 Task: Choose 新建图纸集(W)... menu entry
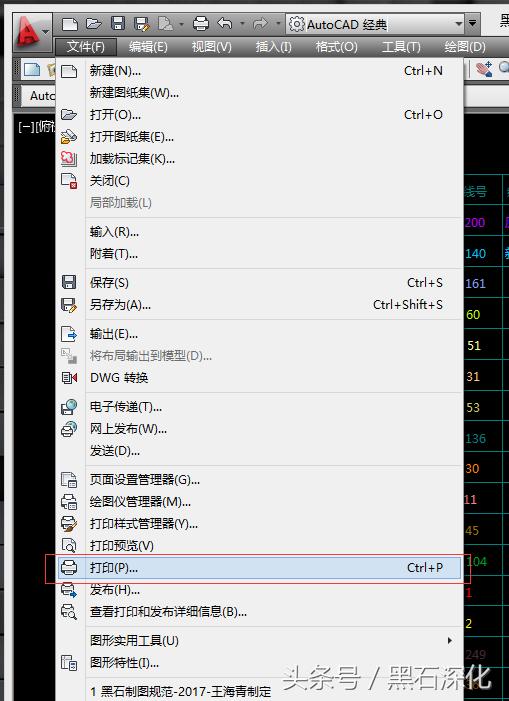pos(260,93)
